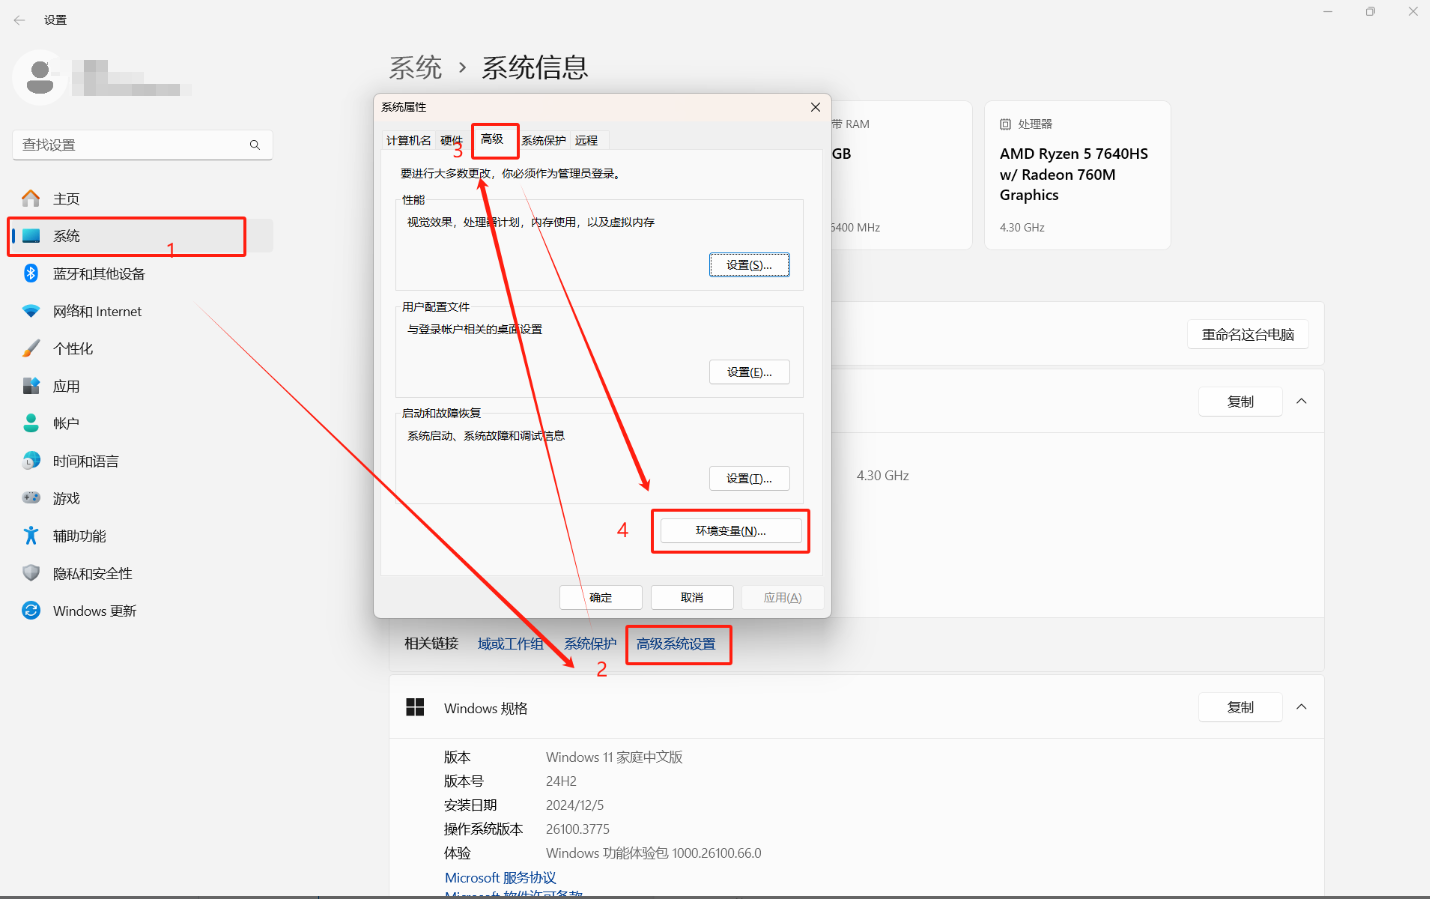Select the 主页 home icon
The height and width of the screenshot is (899, 1430).
click(x=31, y=198)
